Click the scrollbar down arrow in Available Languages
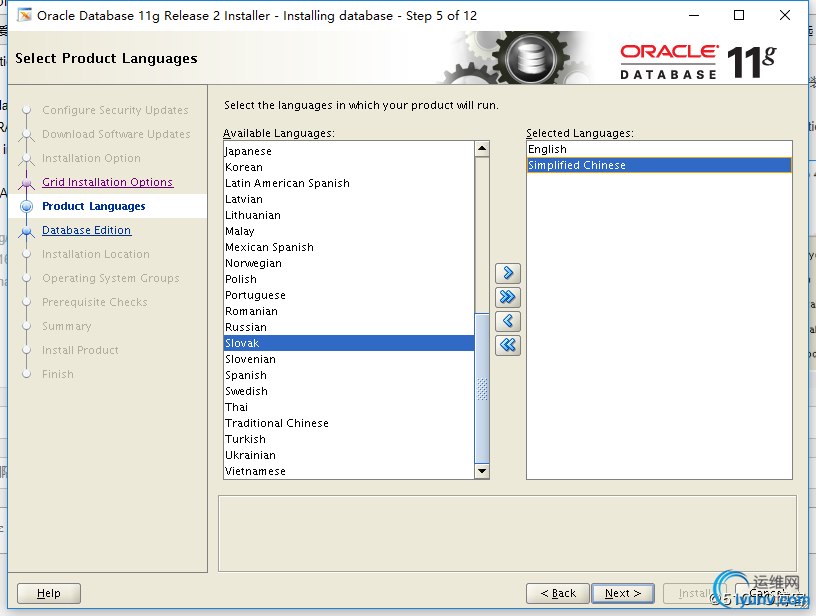This screenshot has width=816, height=616. (x=482, y=471)
